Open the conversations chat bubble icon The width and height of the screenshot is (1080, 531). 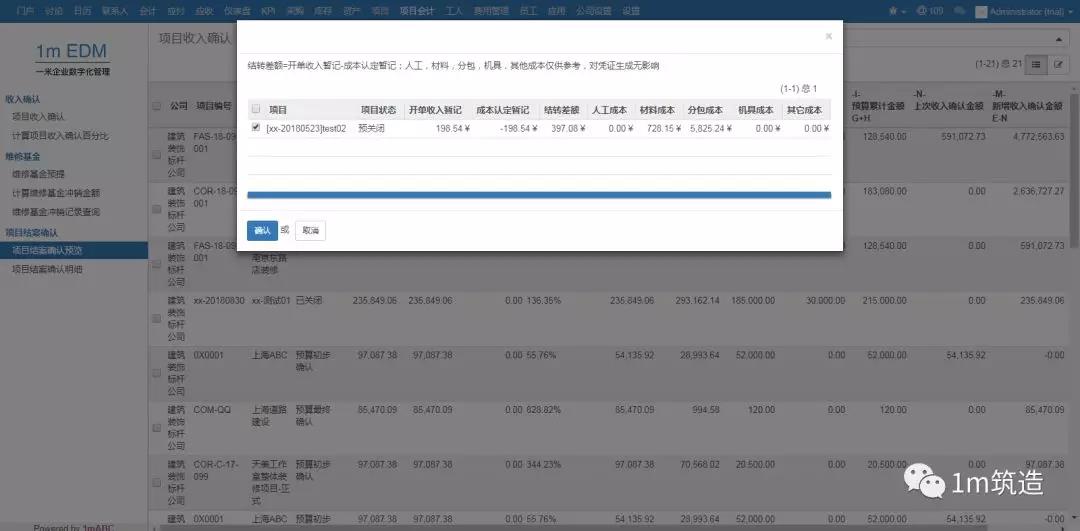click(959, 11)
